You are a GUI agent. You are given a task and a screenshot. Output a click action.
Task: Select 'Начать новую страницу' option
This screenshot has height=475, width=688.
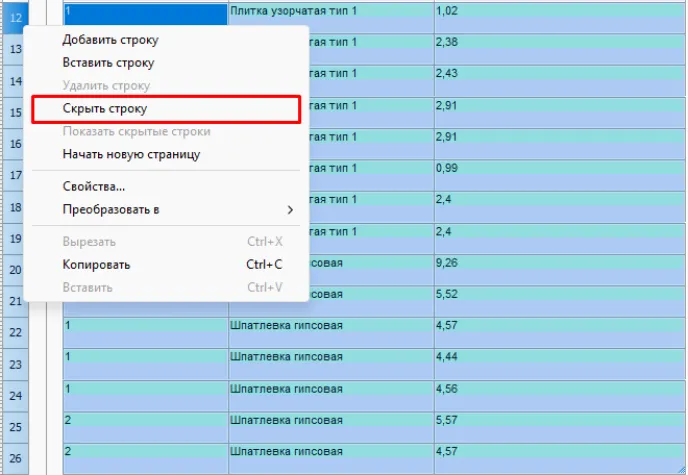pyautogui.click(x=131, y=155)
